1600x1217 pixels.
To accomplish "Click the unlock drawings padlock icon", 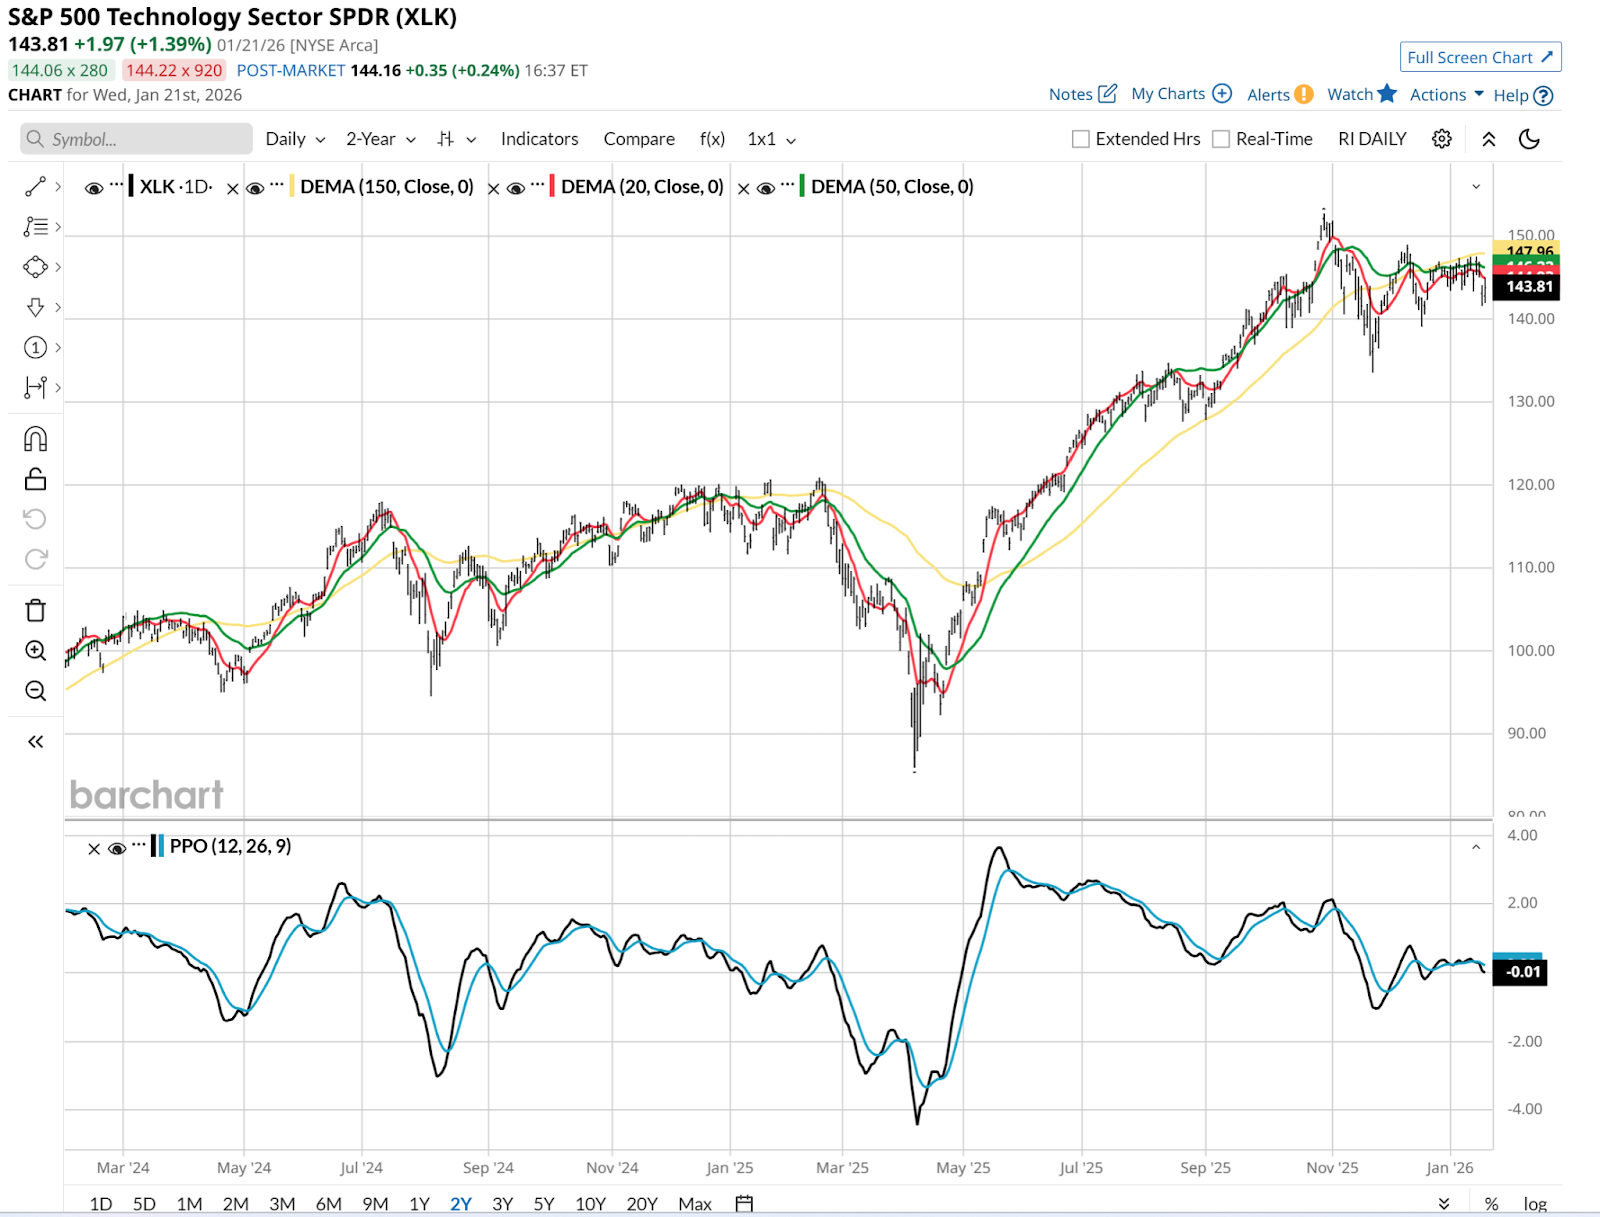I will (x=35, y=479).
